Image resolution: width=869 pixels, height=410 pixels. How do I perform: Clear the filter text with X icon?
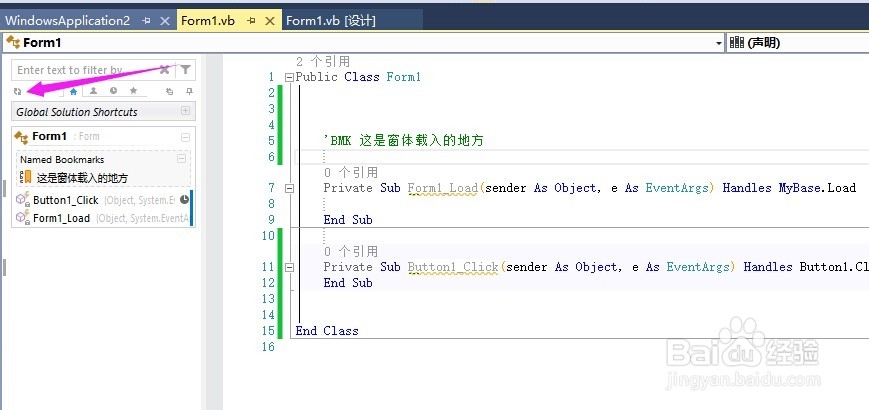click(165, 70)
